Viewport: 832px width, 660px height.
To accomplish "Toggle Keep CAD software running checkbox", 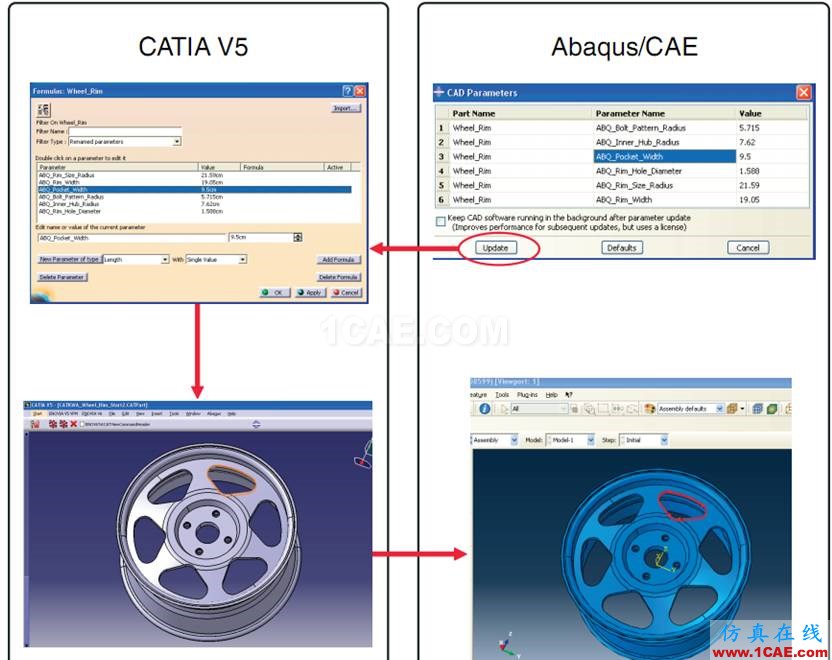I will coord(440,222).
